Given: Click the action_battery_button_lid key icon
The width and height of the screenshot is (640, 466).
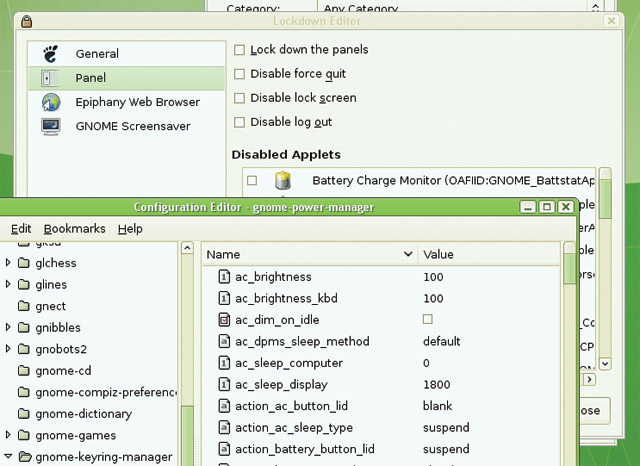Looking at the screenshot, I should point(224,449).
